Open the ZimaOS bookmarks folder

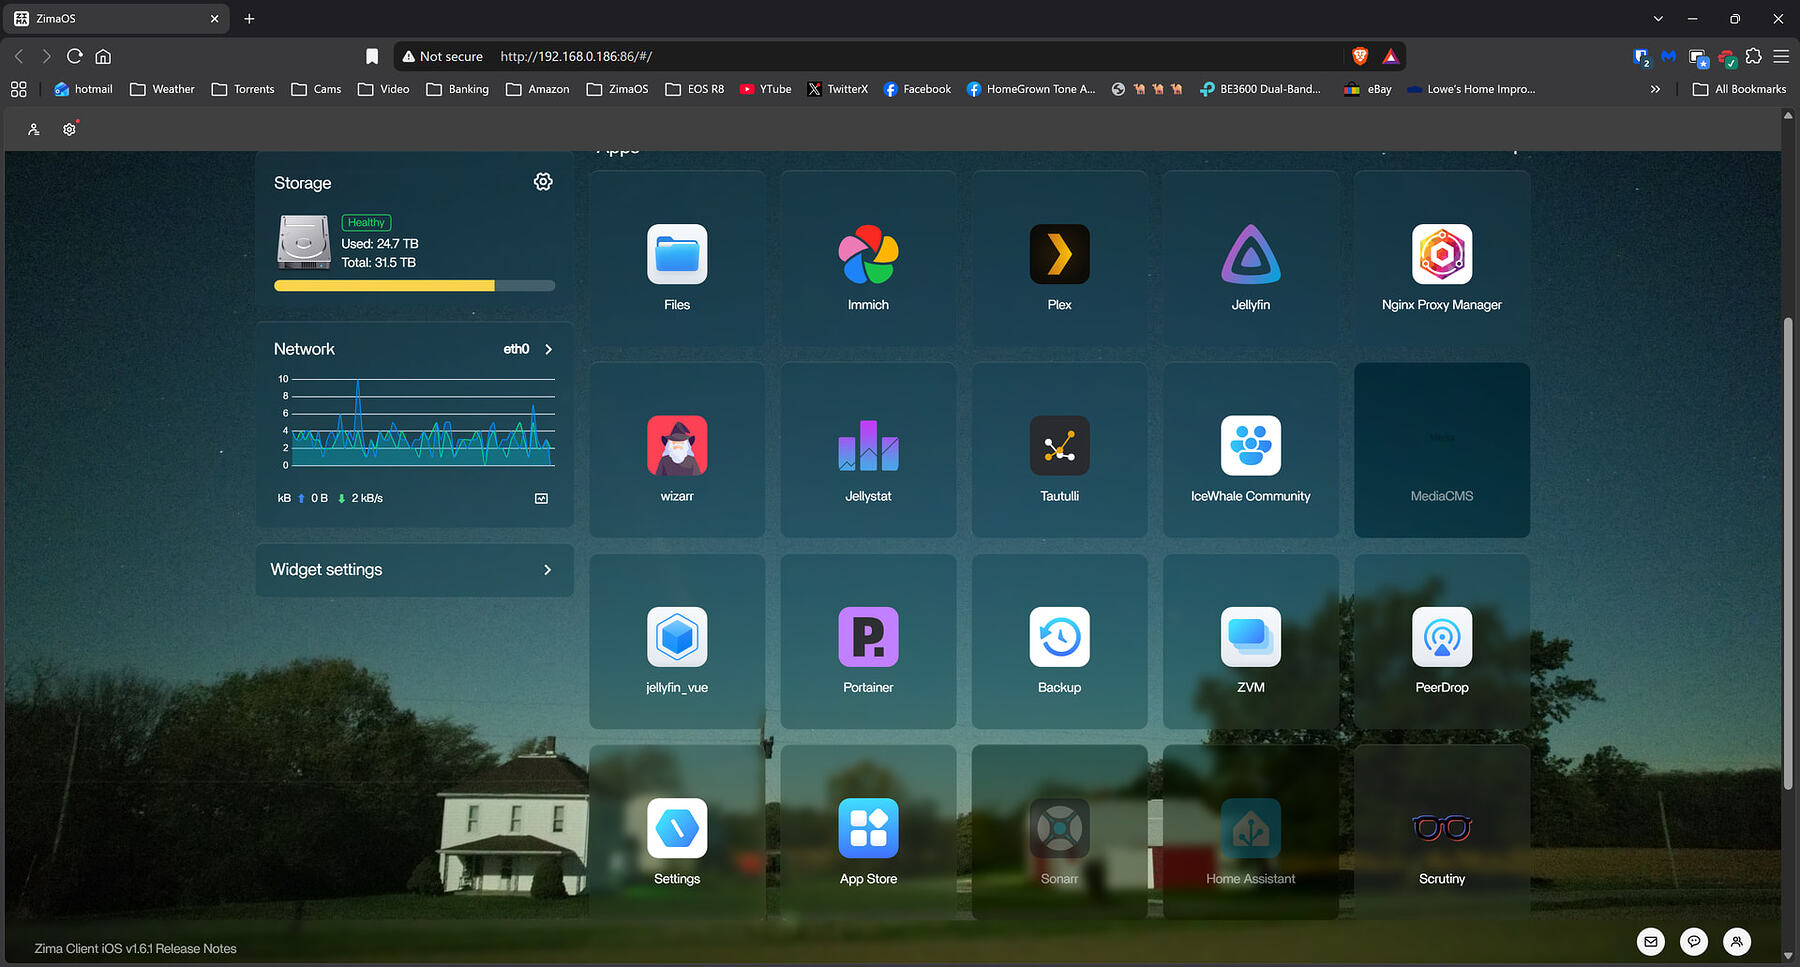pos(617,89)
